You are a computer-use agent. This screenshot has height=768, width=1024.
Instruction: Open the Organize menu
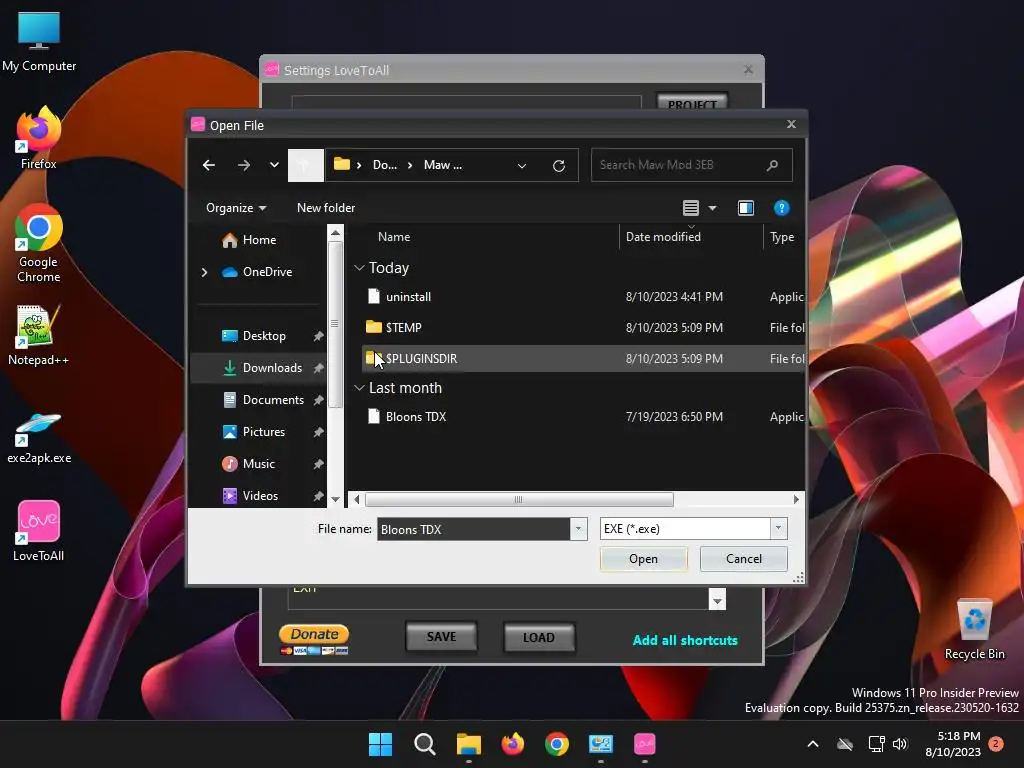pyautogui.click(x=236, y=208)
